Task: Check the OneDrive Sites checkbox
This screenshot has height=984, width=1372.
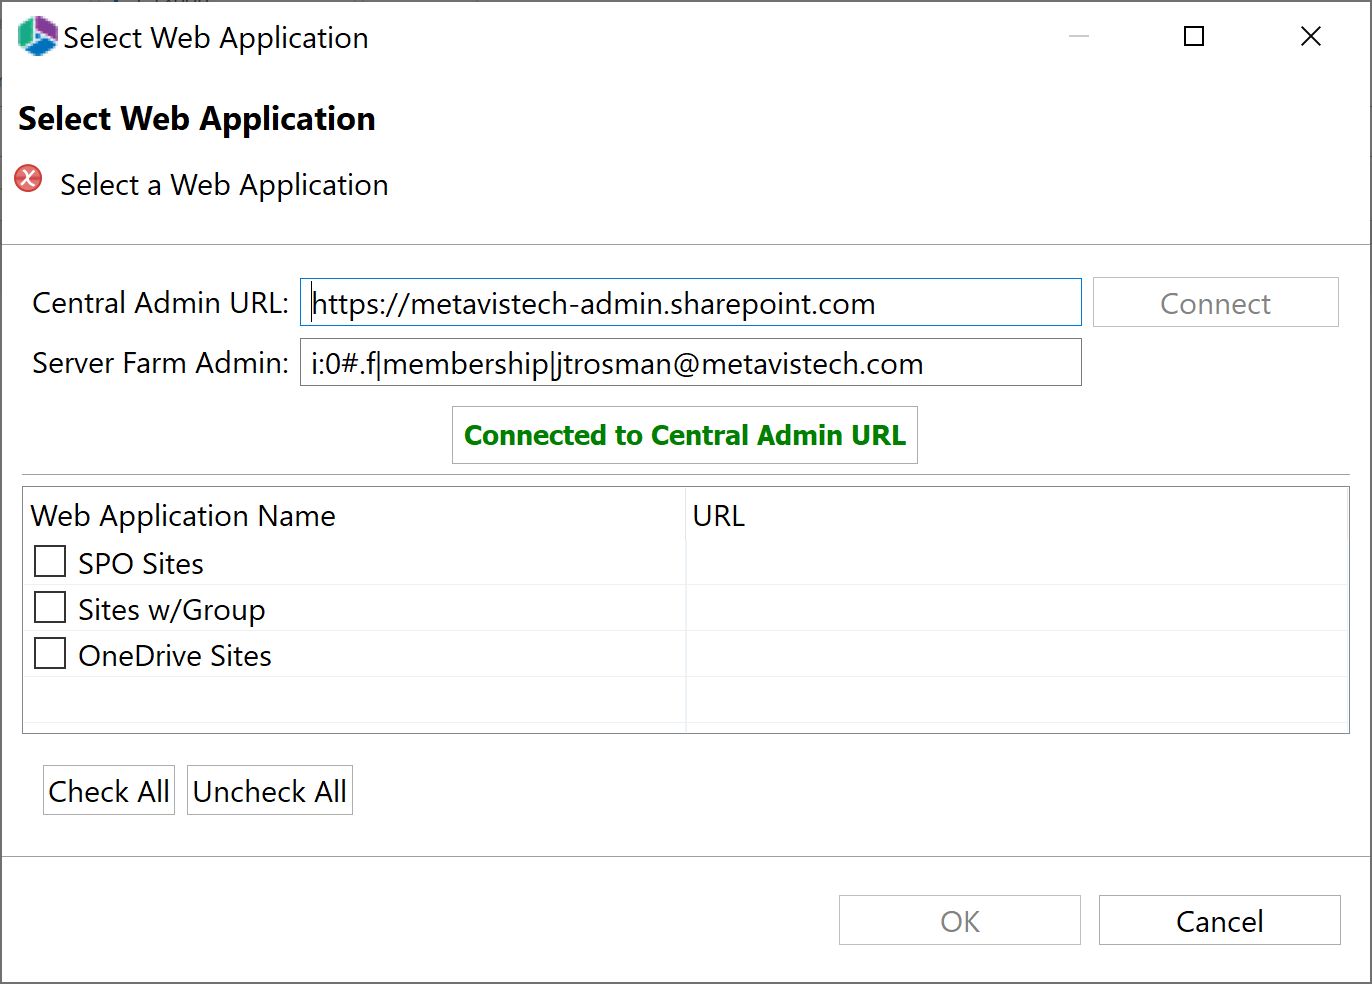Action: (x=49, y=653)
